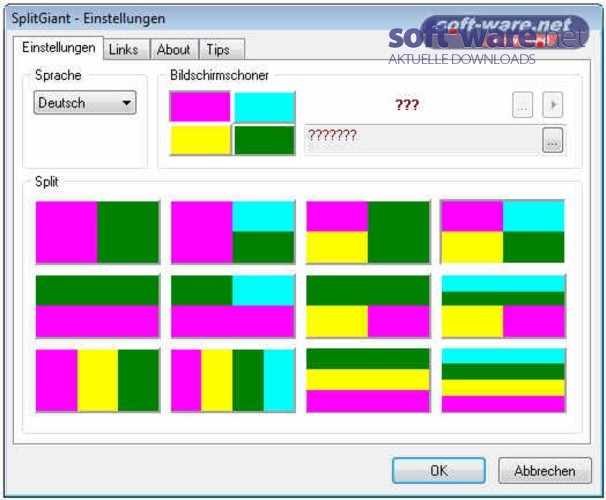This screenshot has width=606, height=500.
Task: Choose the four-quadrant split layout
Action: [x=503, y=231]
